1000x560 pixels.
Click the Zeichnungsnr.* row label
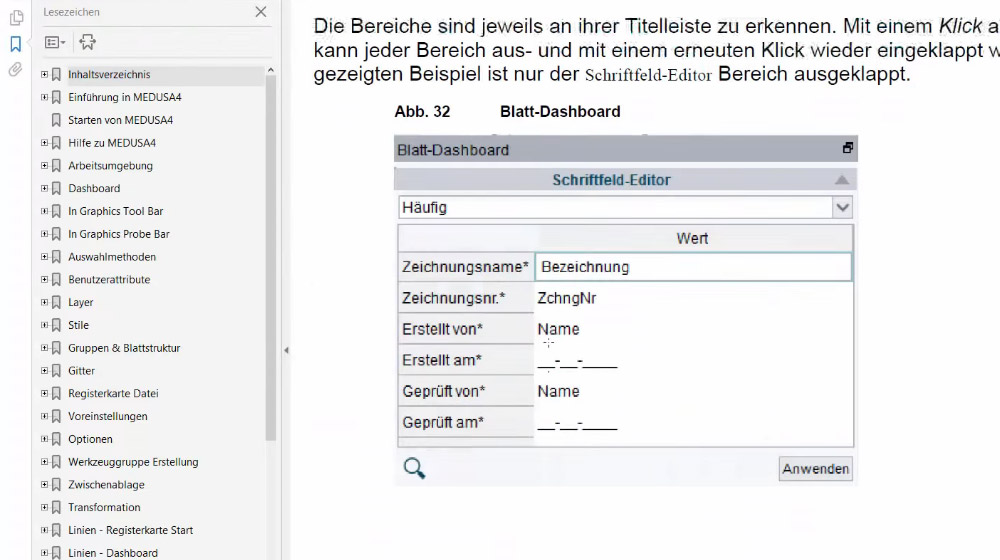tap(466, 298)
